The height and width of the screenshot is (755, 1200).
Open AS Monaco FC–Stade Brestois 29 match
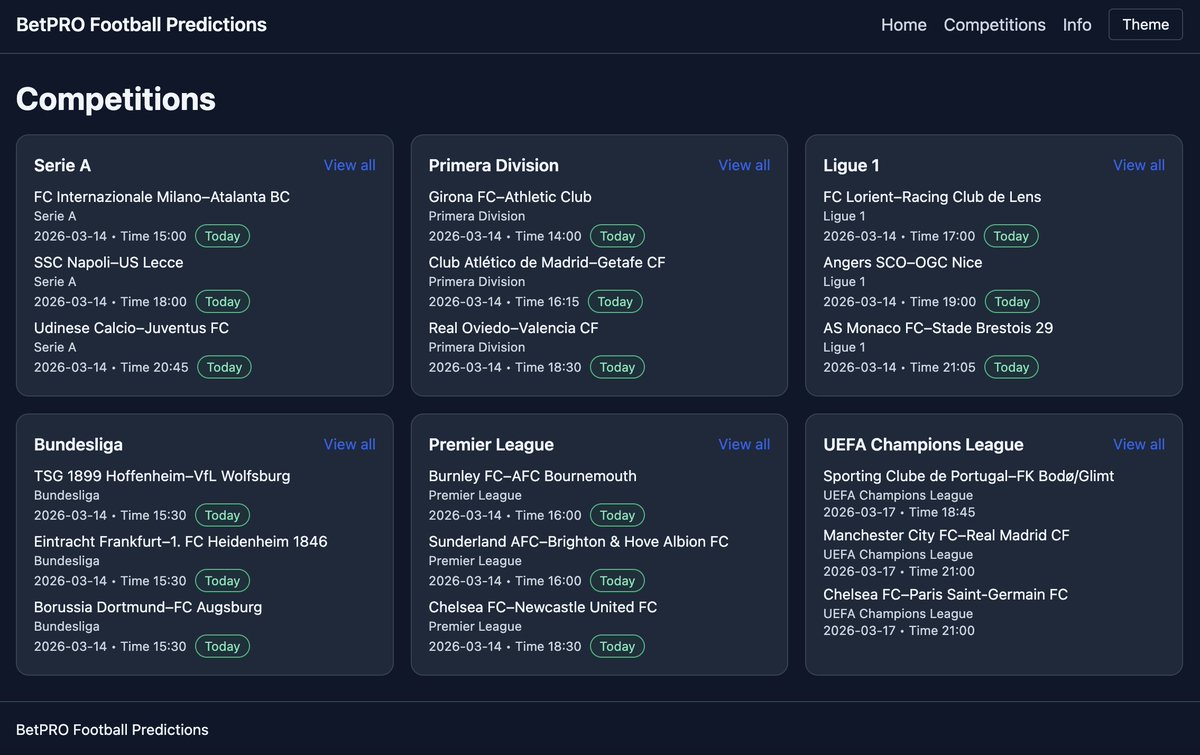point(938,328)
